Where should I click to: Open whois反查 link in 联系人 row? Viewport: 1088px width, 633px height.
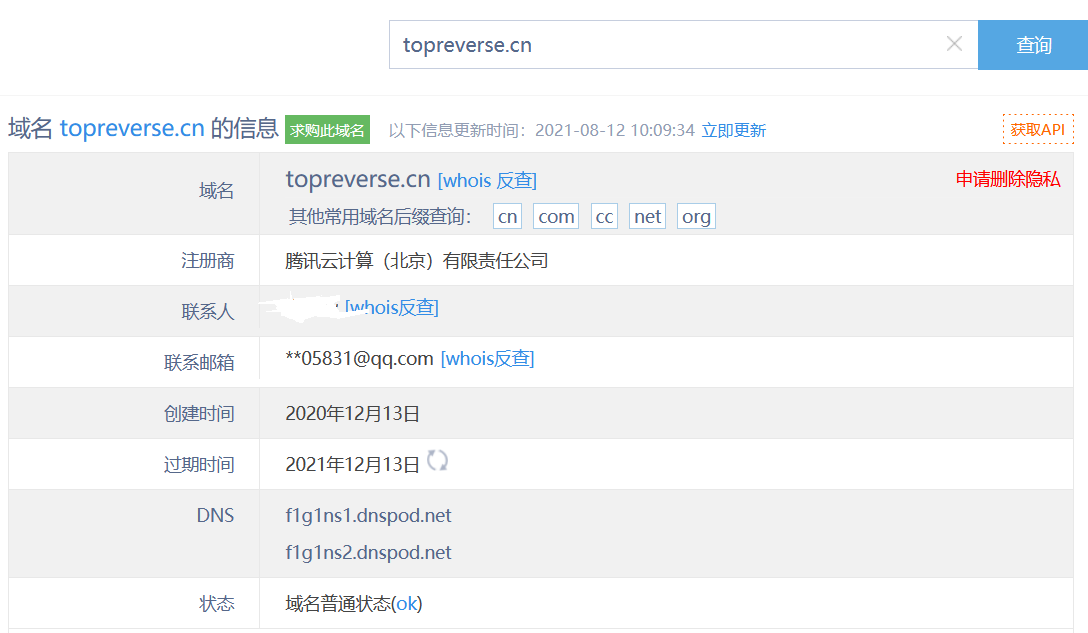point(391,307)
